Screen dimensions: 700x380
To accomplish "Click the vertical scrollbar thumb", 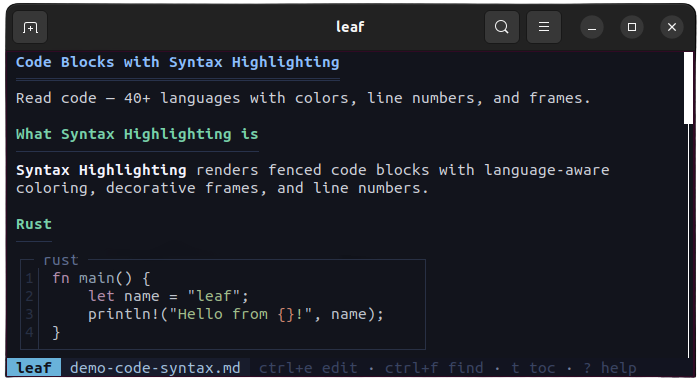I will (x=688, y=88).
